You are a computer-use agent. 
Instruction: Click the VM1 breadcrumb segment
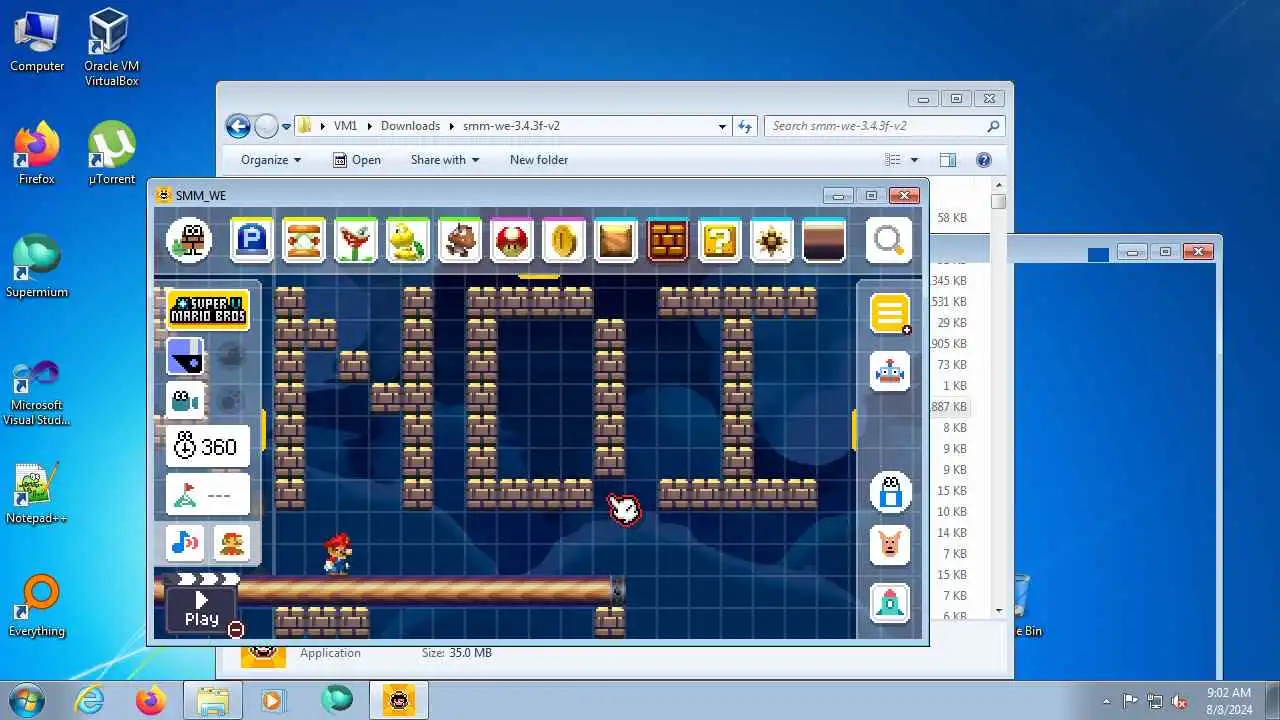(345, 126)
